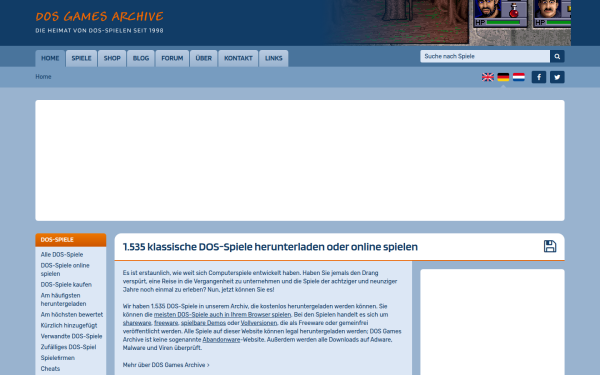The height and width of the screenshot is (375, 600).
Task: Open 'Zufälliges DOS-Spiel' link
Action: pyautogui.click(x=68, y=347)
